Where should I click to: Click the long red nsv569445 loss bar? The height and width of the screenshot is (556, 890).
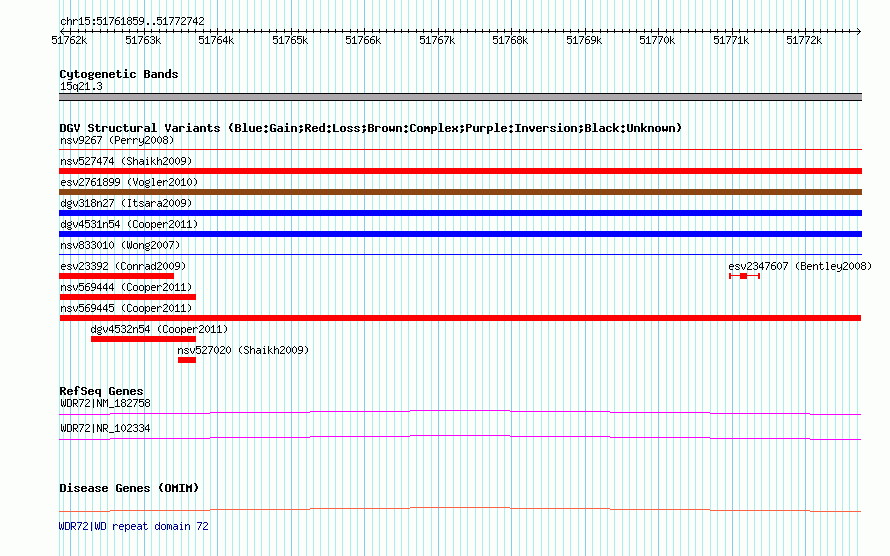[x=460, y=318]
